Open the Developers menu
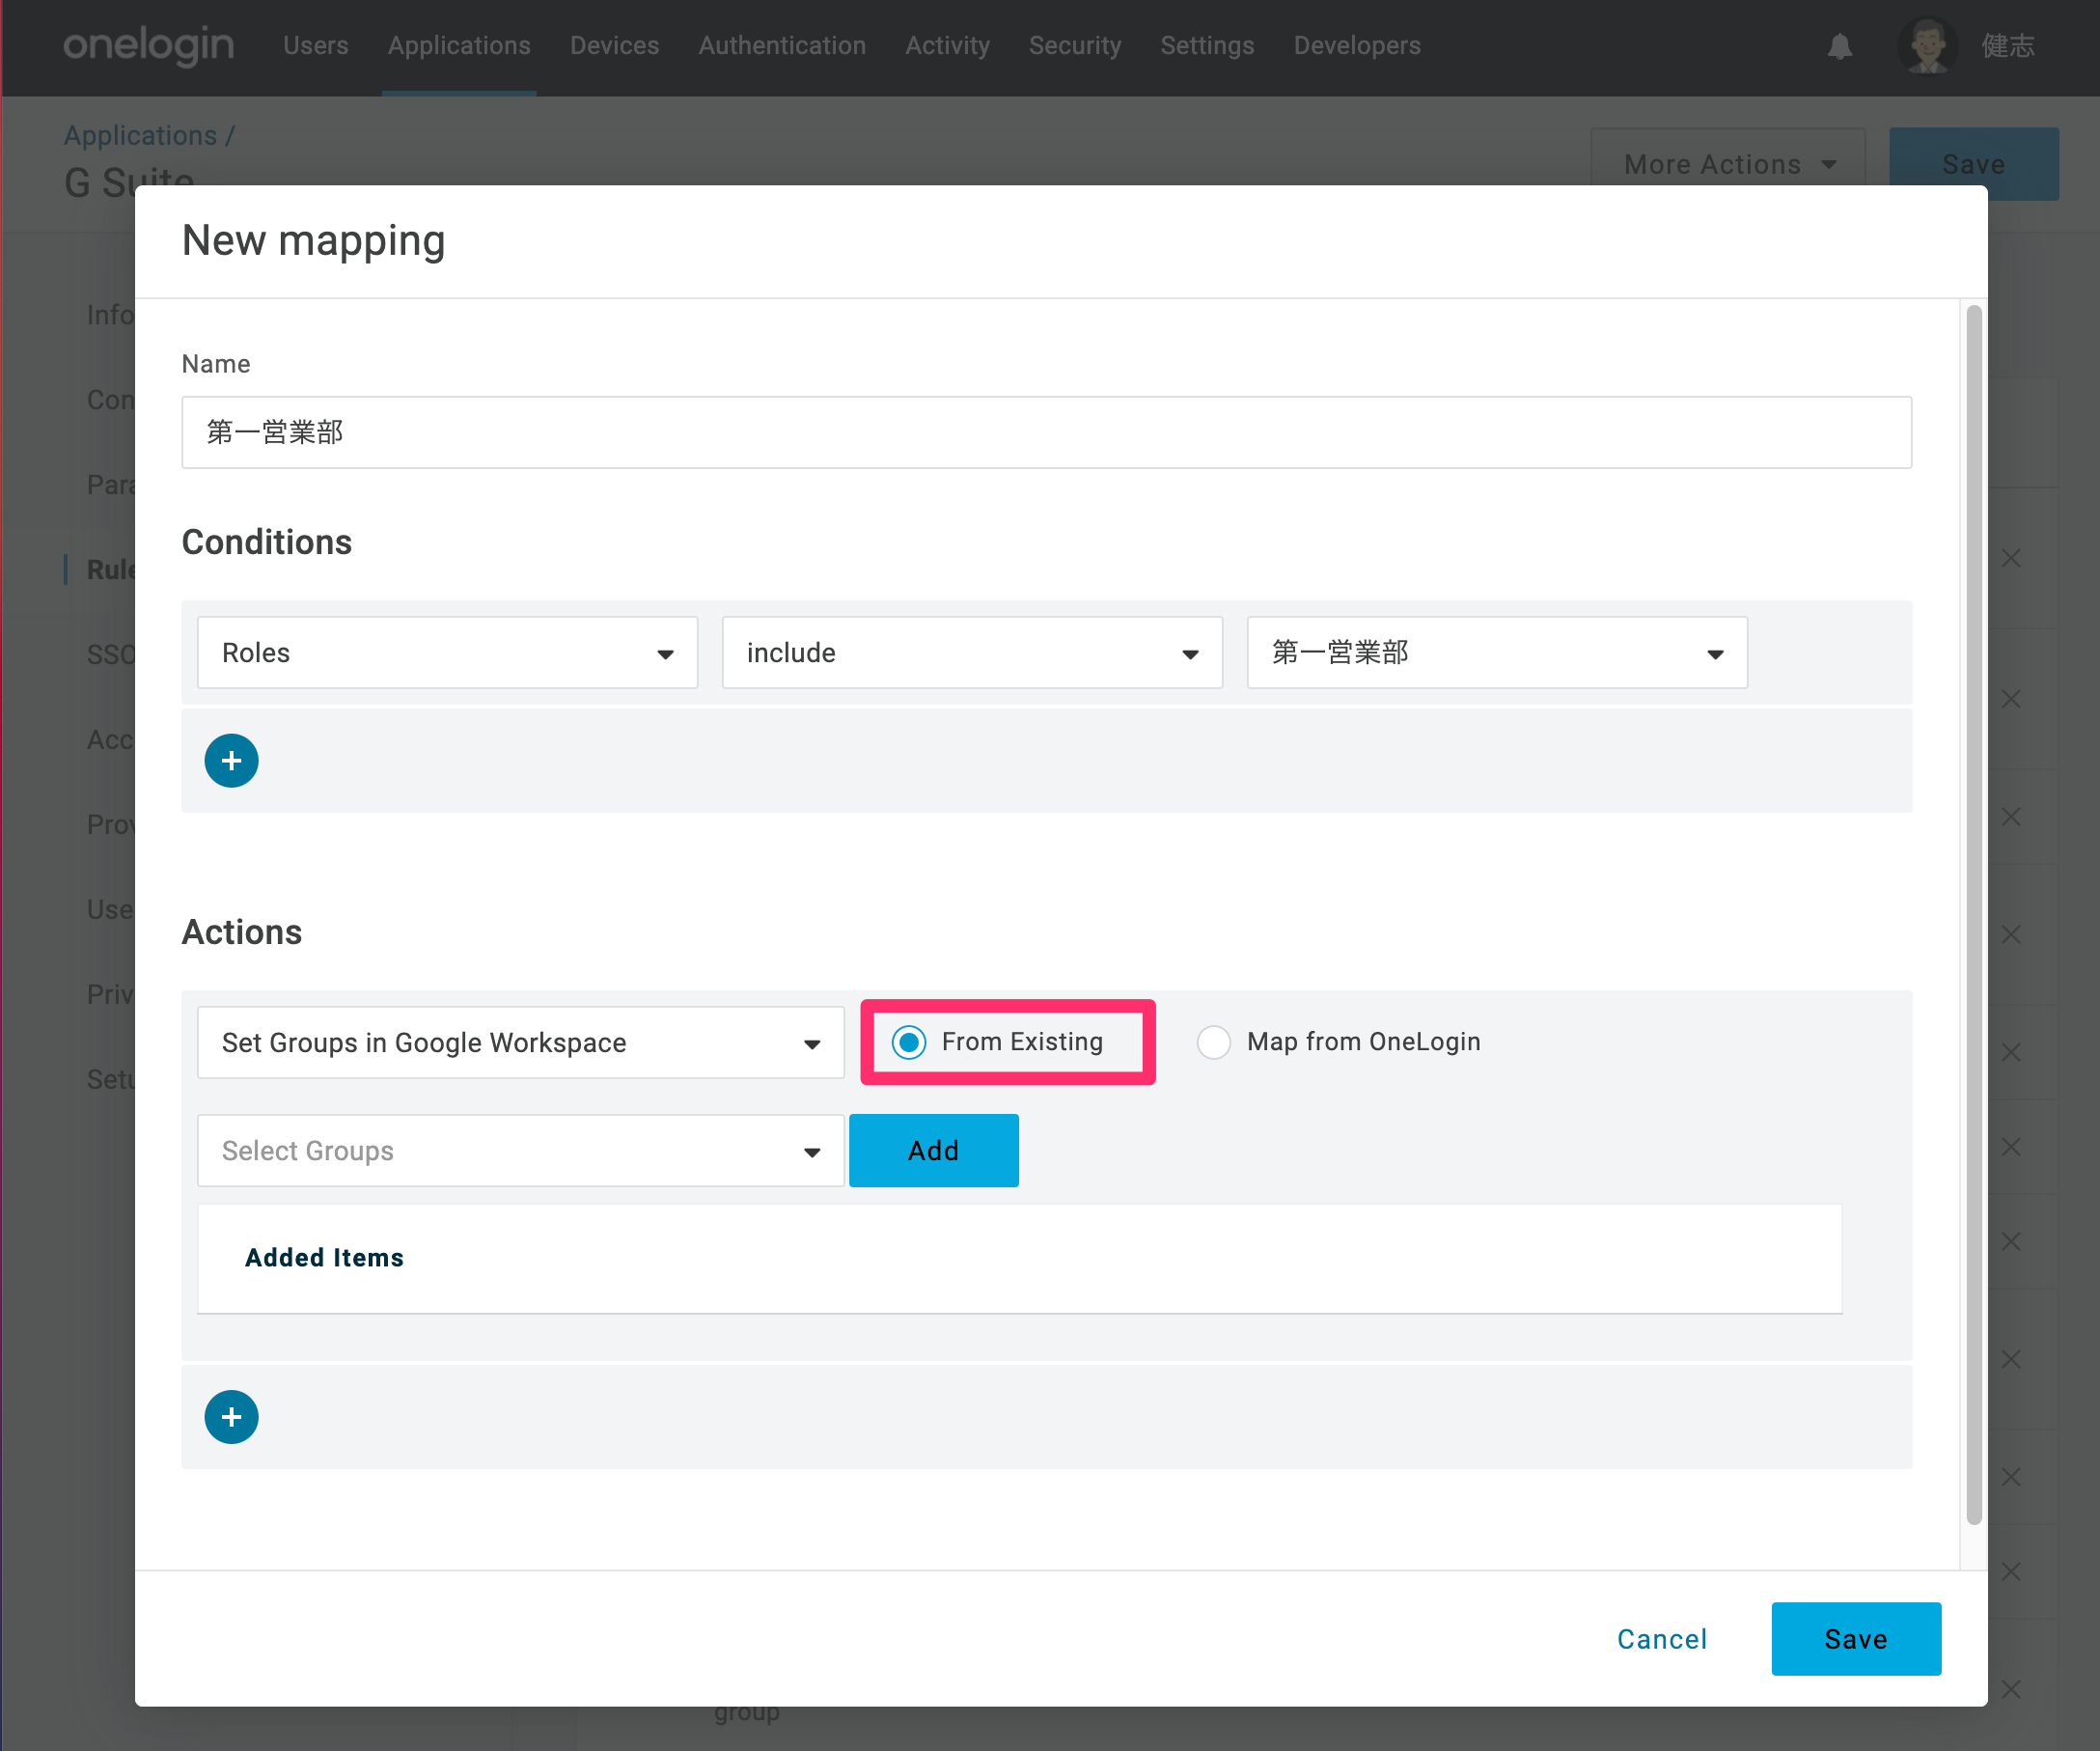Viewport: 2100px width, 1751px height. 1357,46
